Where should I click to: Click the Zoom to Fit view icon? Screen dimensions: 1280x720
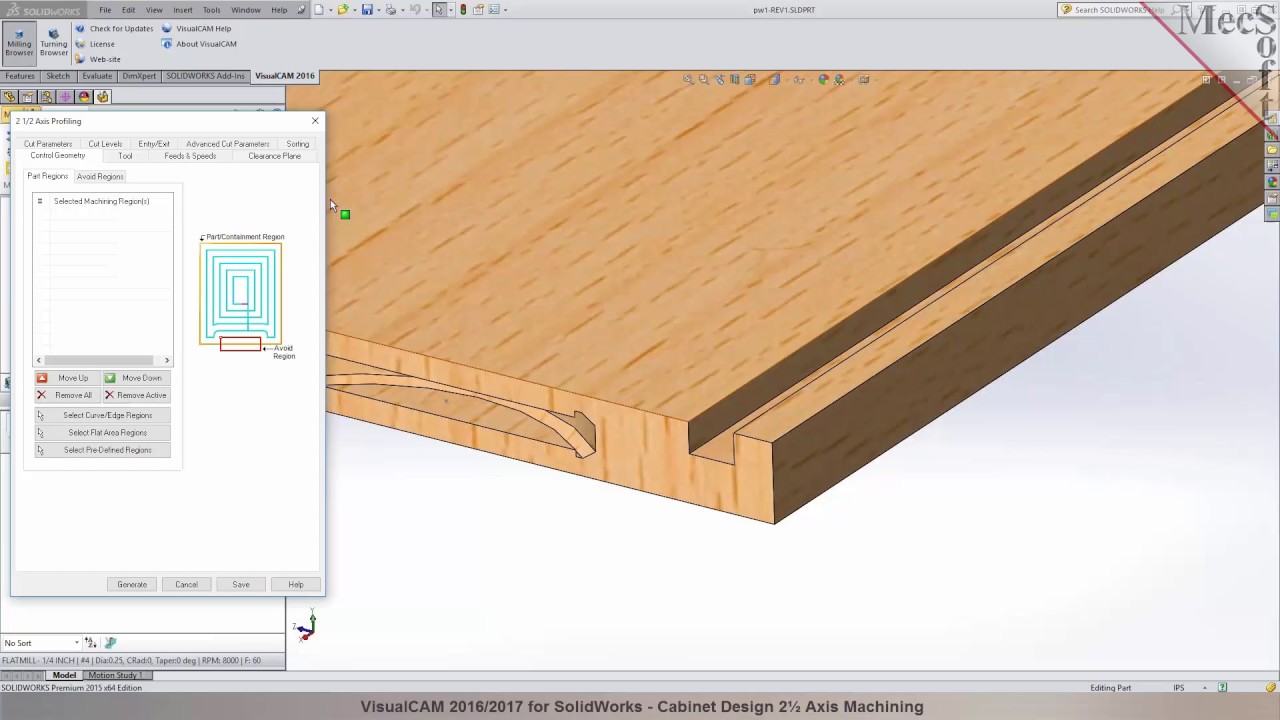[x=688, y=80]
